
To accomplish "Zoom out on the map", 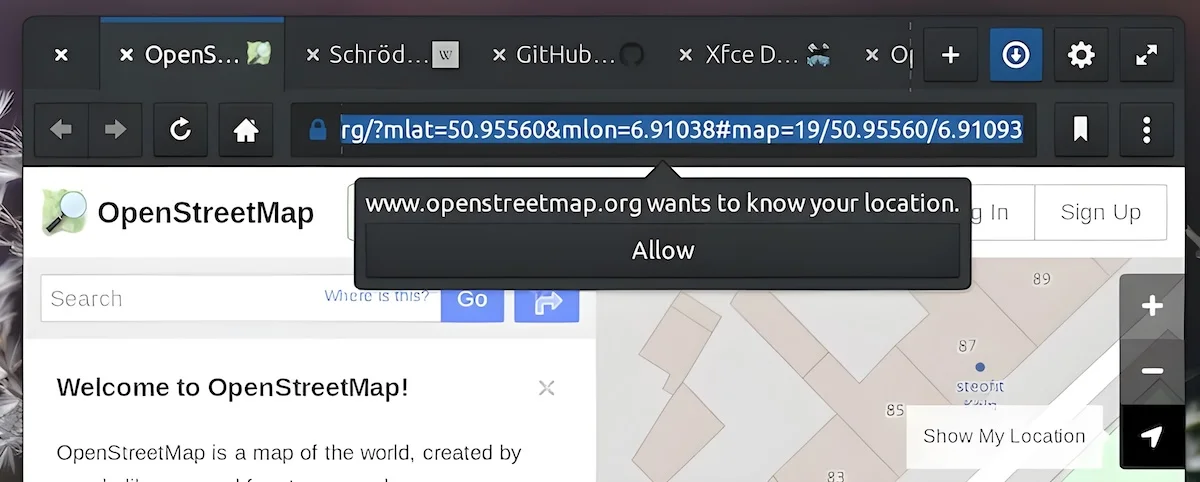I will (1152, 371).
